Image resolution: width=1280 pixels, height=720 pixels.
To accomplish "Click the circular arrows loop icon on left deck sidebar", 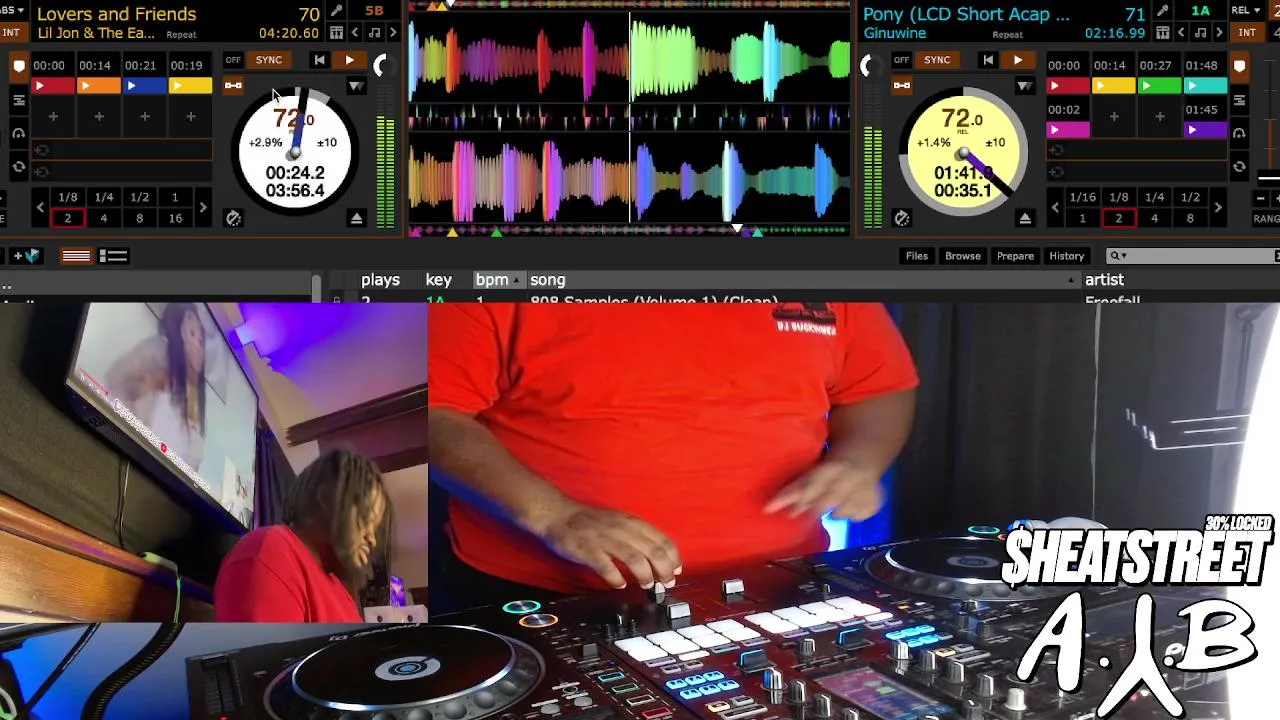I will 19,167.
